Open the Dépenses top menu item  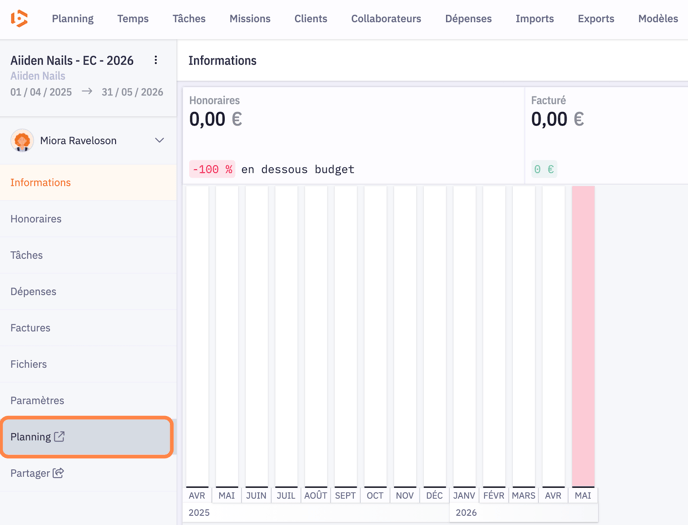[468, 19]
